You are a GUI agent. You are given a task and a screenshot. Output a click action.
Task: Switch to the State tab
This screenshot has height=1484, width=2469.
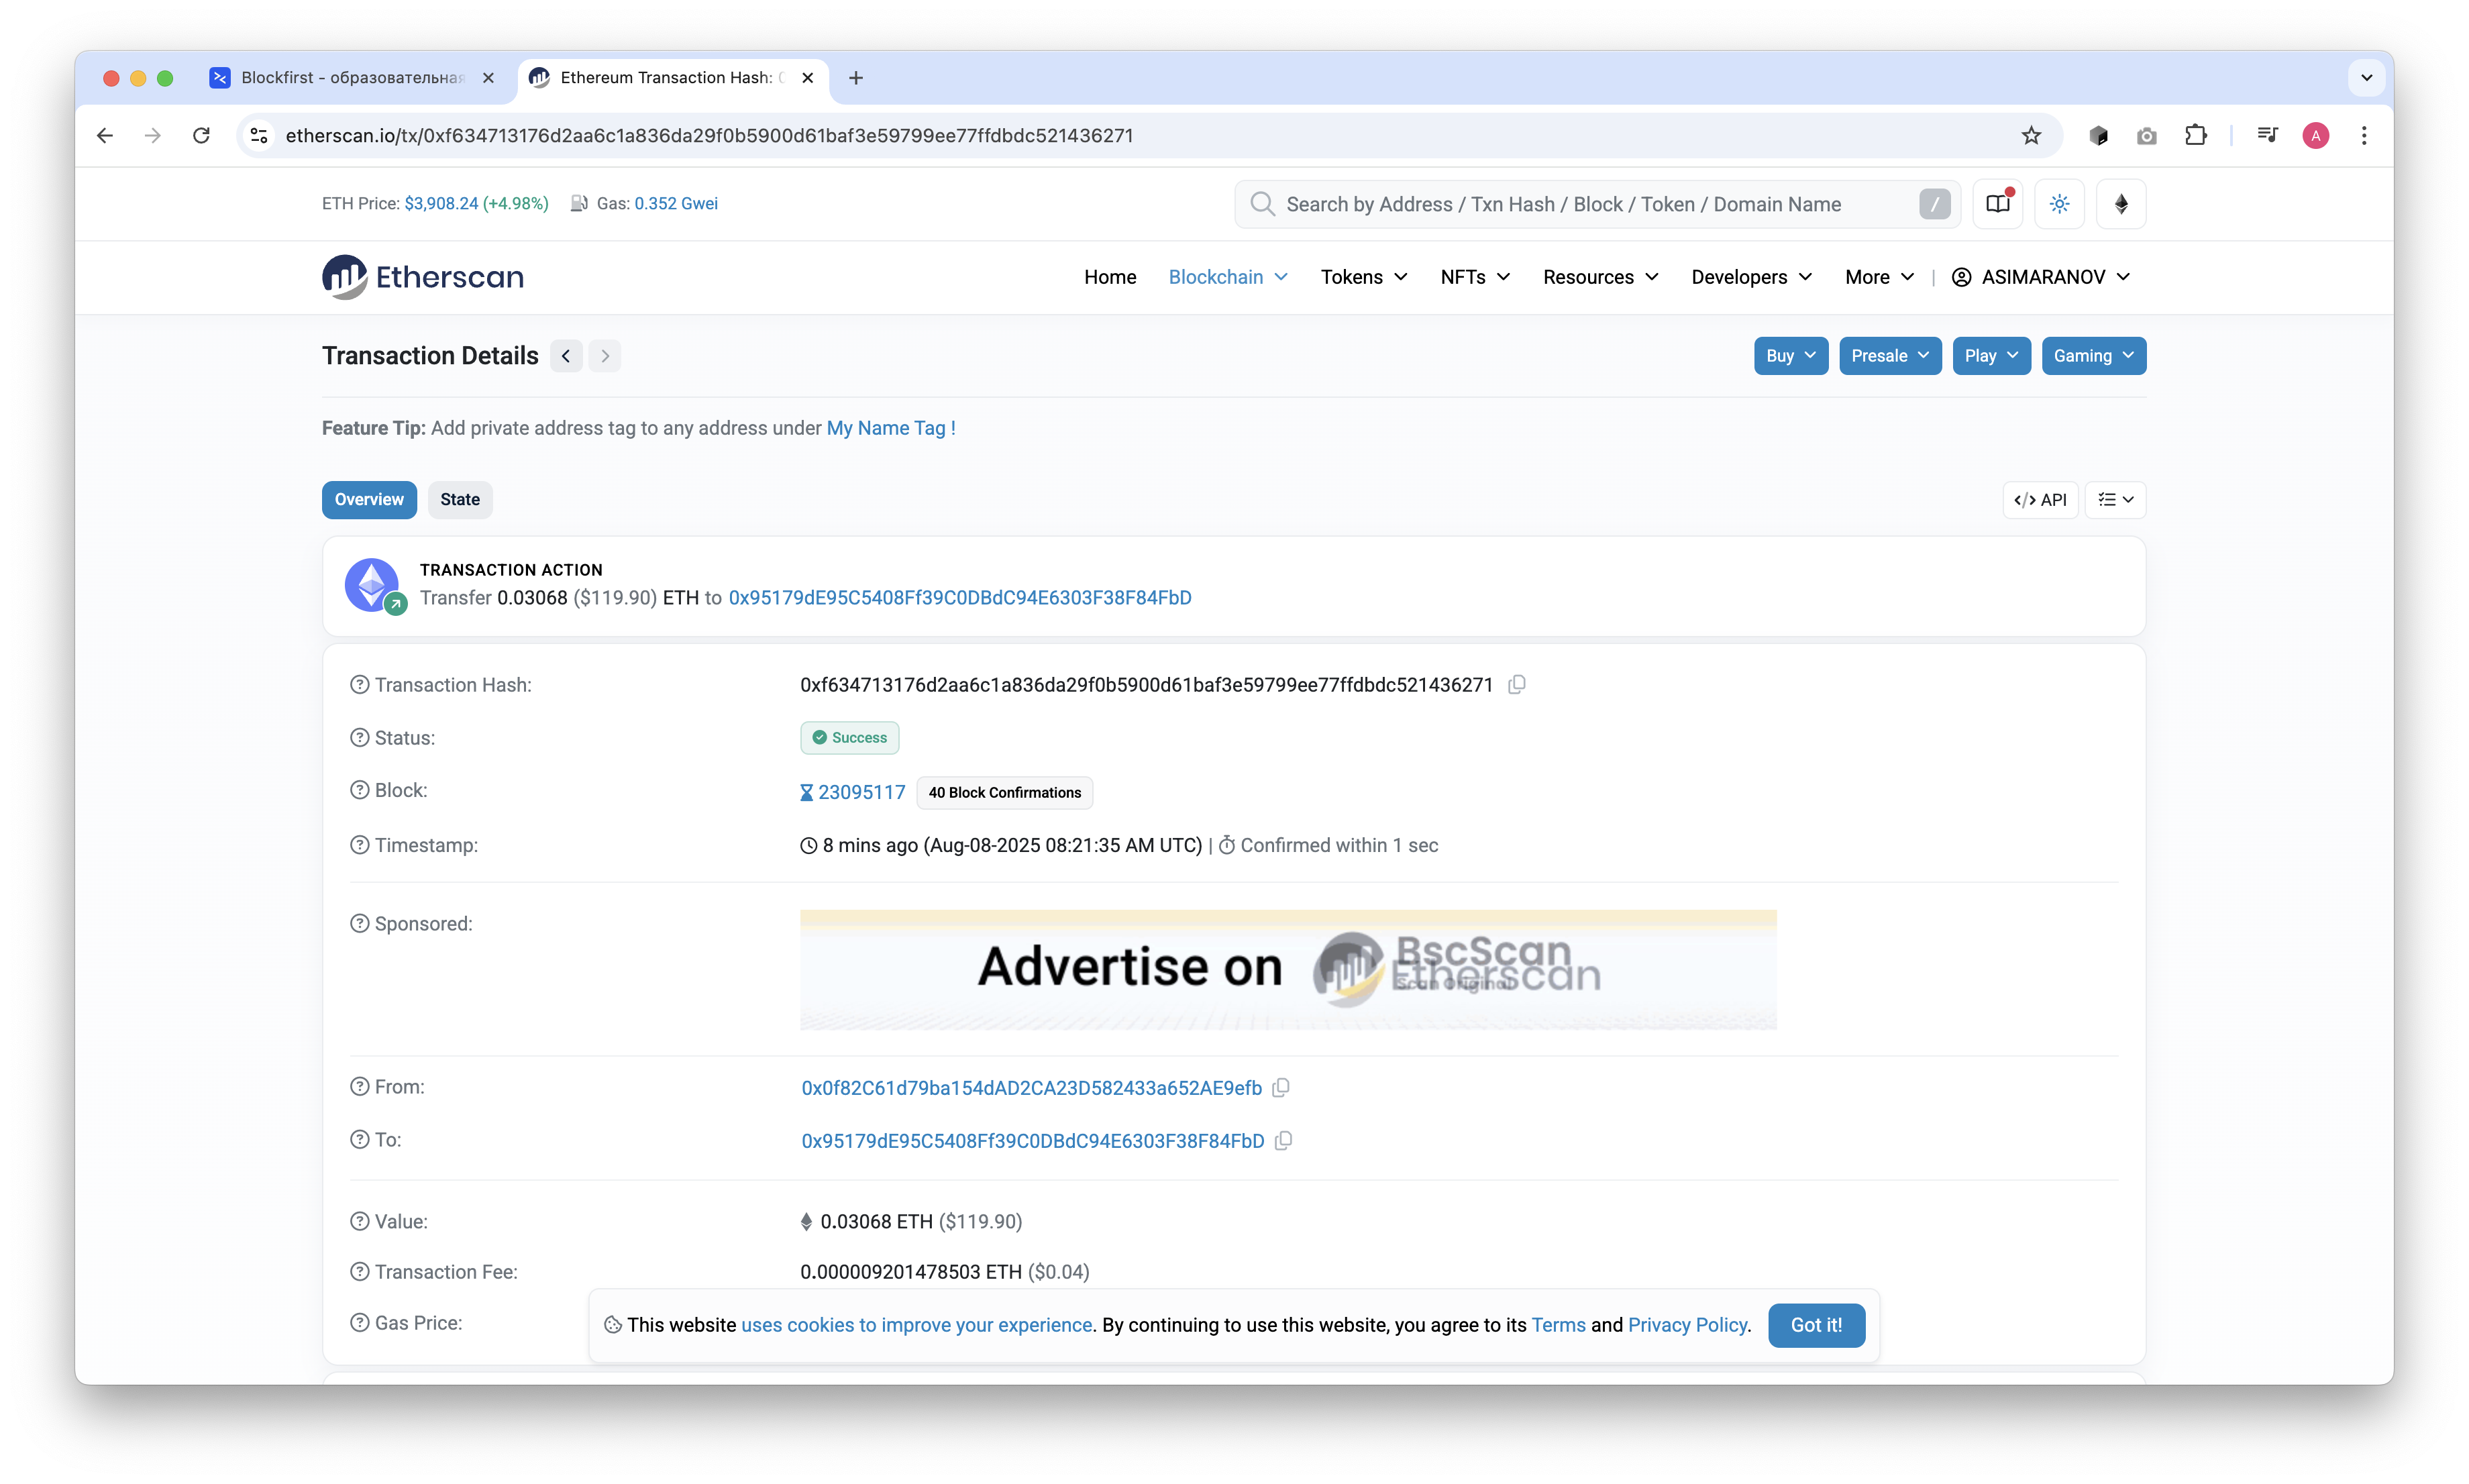click(x=460, y=500)
